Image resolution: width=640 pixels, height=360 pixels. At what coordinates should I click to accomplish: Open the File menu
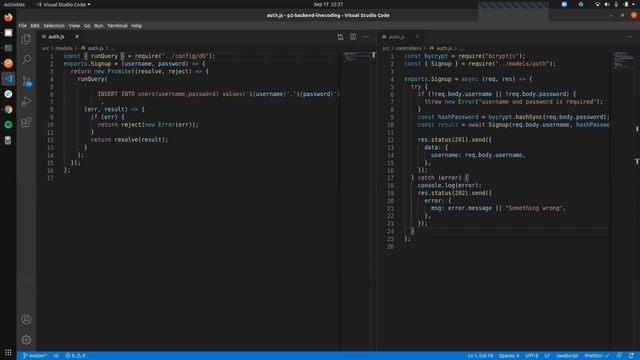click(x=22, y=26)
